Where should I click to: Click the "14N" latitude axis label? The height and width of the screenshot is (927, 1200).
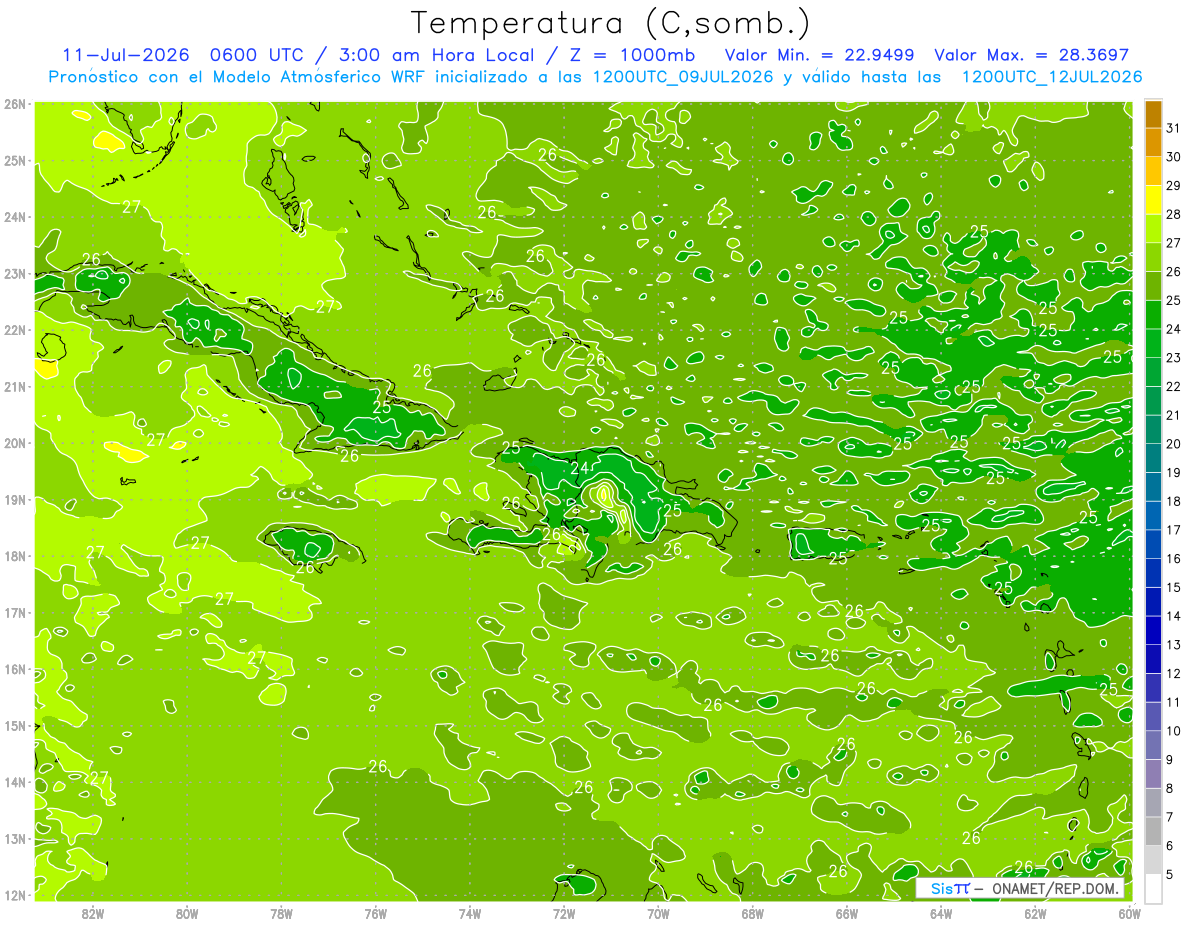[15, 782]
